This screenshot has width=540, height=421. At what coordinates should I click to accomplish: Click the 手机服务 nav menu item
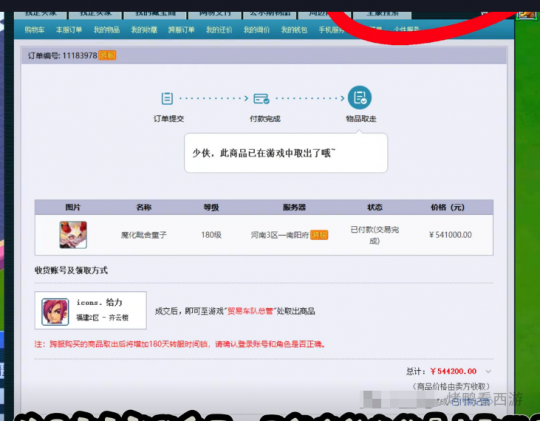pyautogui.click(x=331, y=30)
